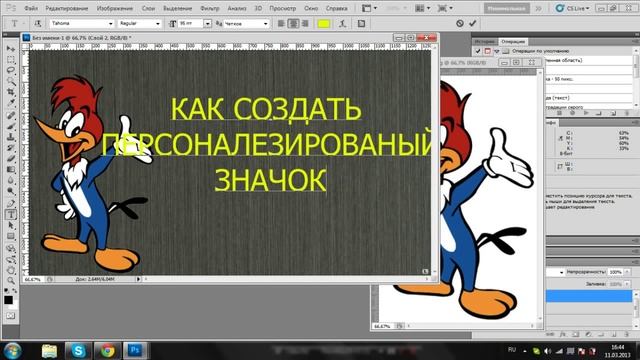Create new action in Actions panel
Image resolution: width=640 pixels, height=360 pixels.
point(613,113)
